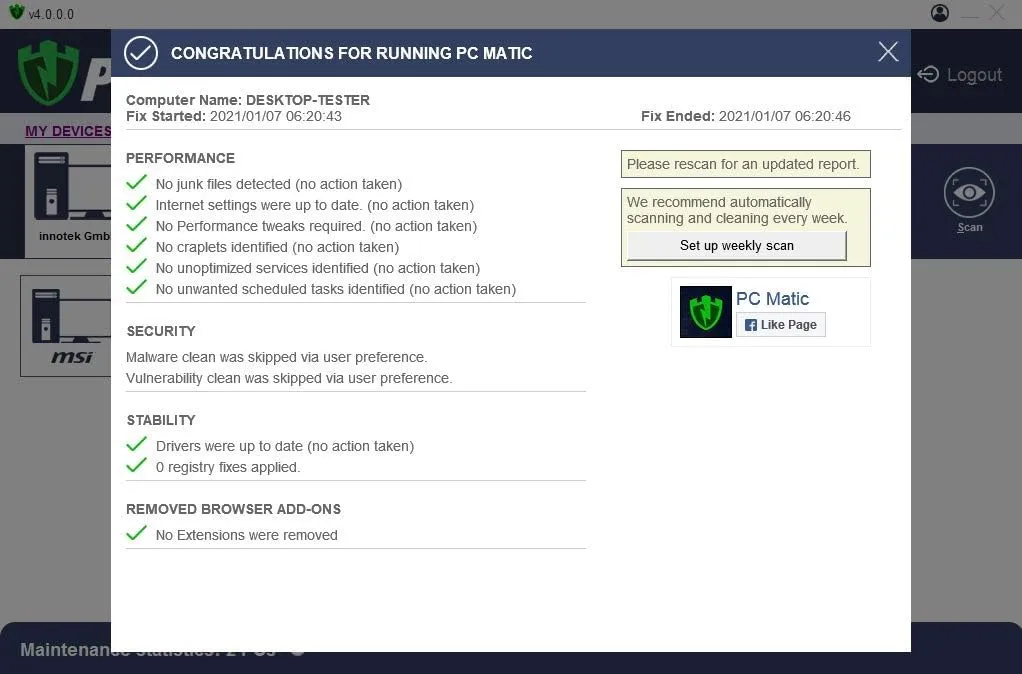Click the STABILITY section heading

pyautogui.click(x=161, y=420)
